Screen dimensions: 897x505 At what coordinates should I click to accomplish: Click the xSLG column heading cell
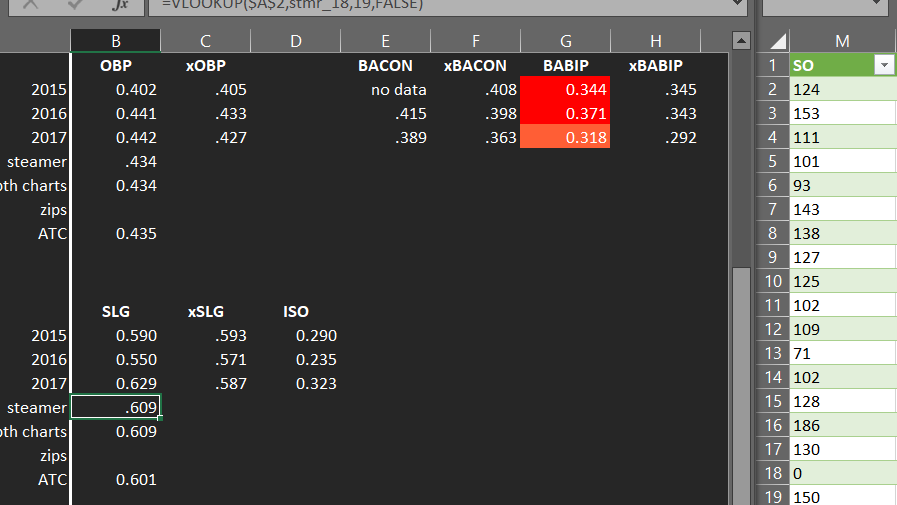click(205, 311)
